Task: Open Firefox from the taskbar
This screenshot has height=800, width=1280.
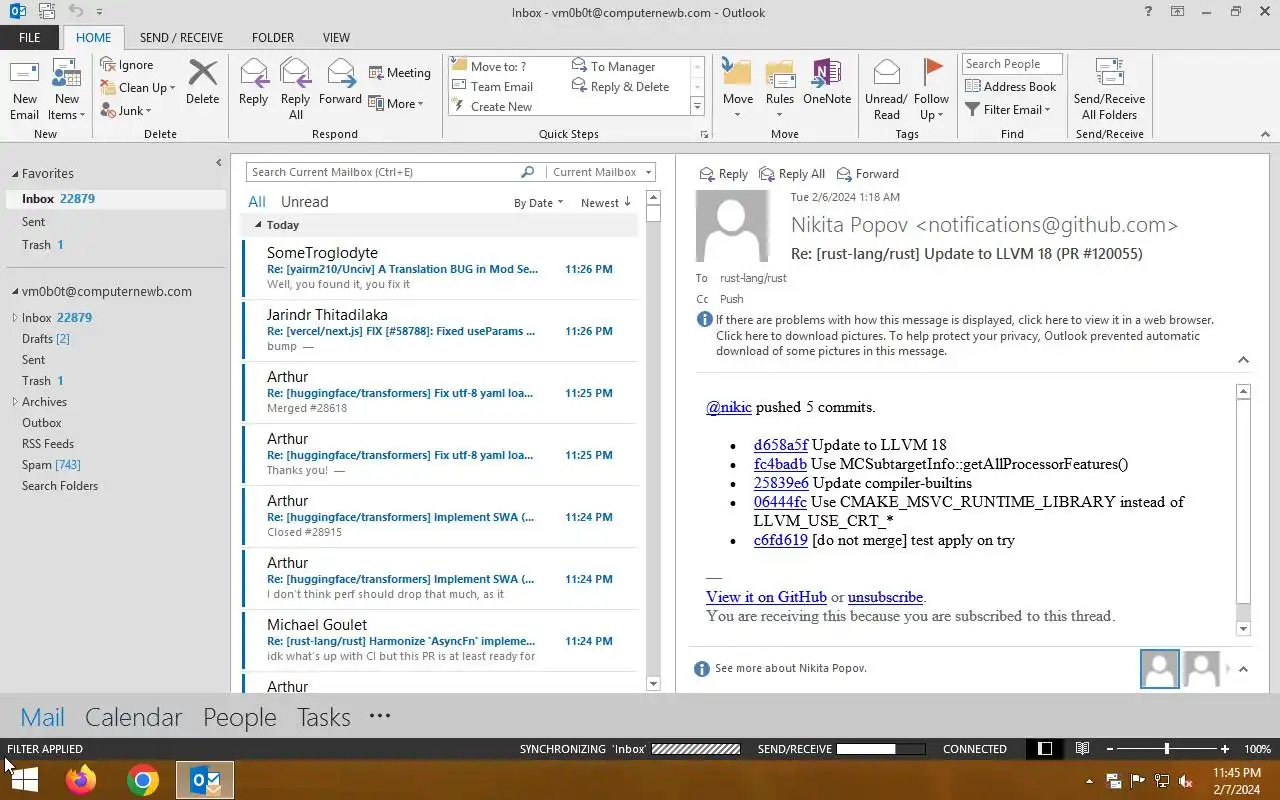Action: pos(81,780)
